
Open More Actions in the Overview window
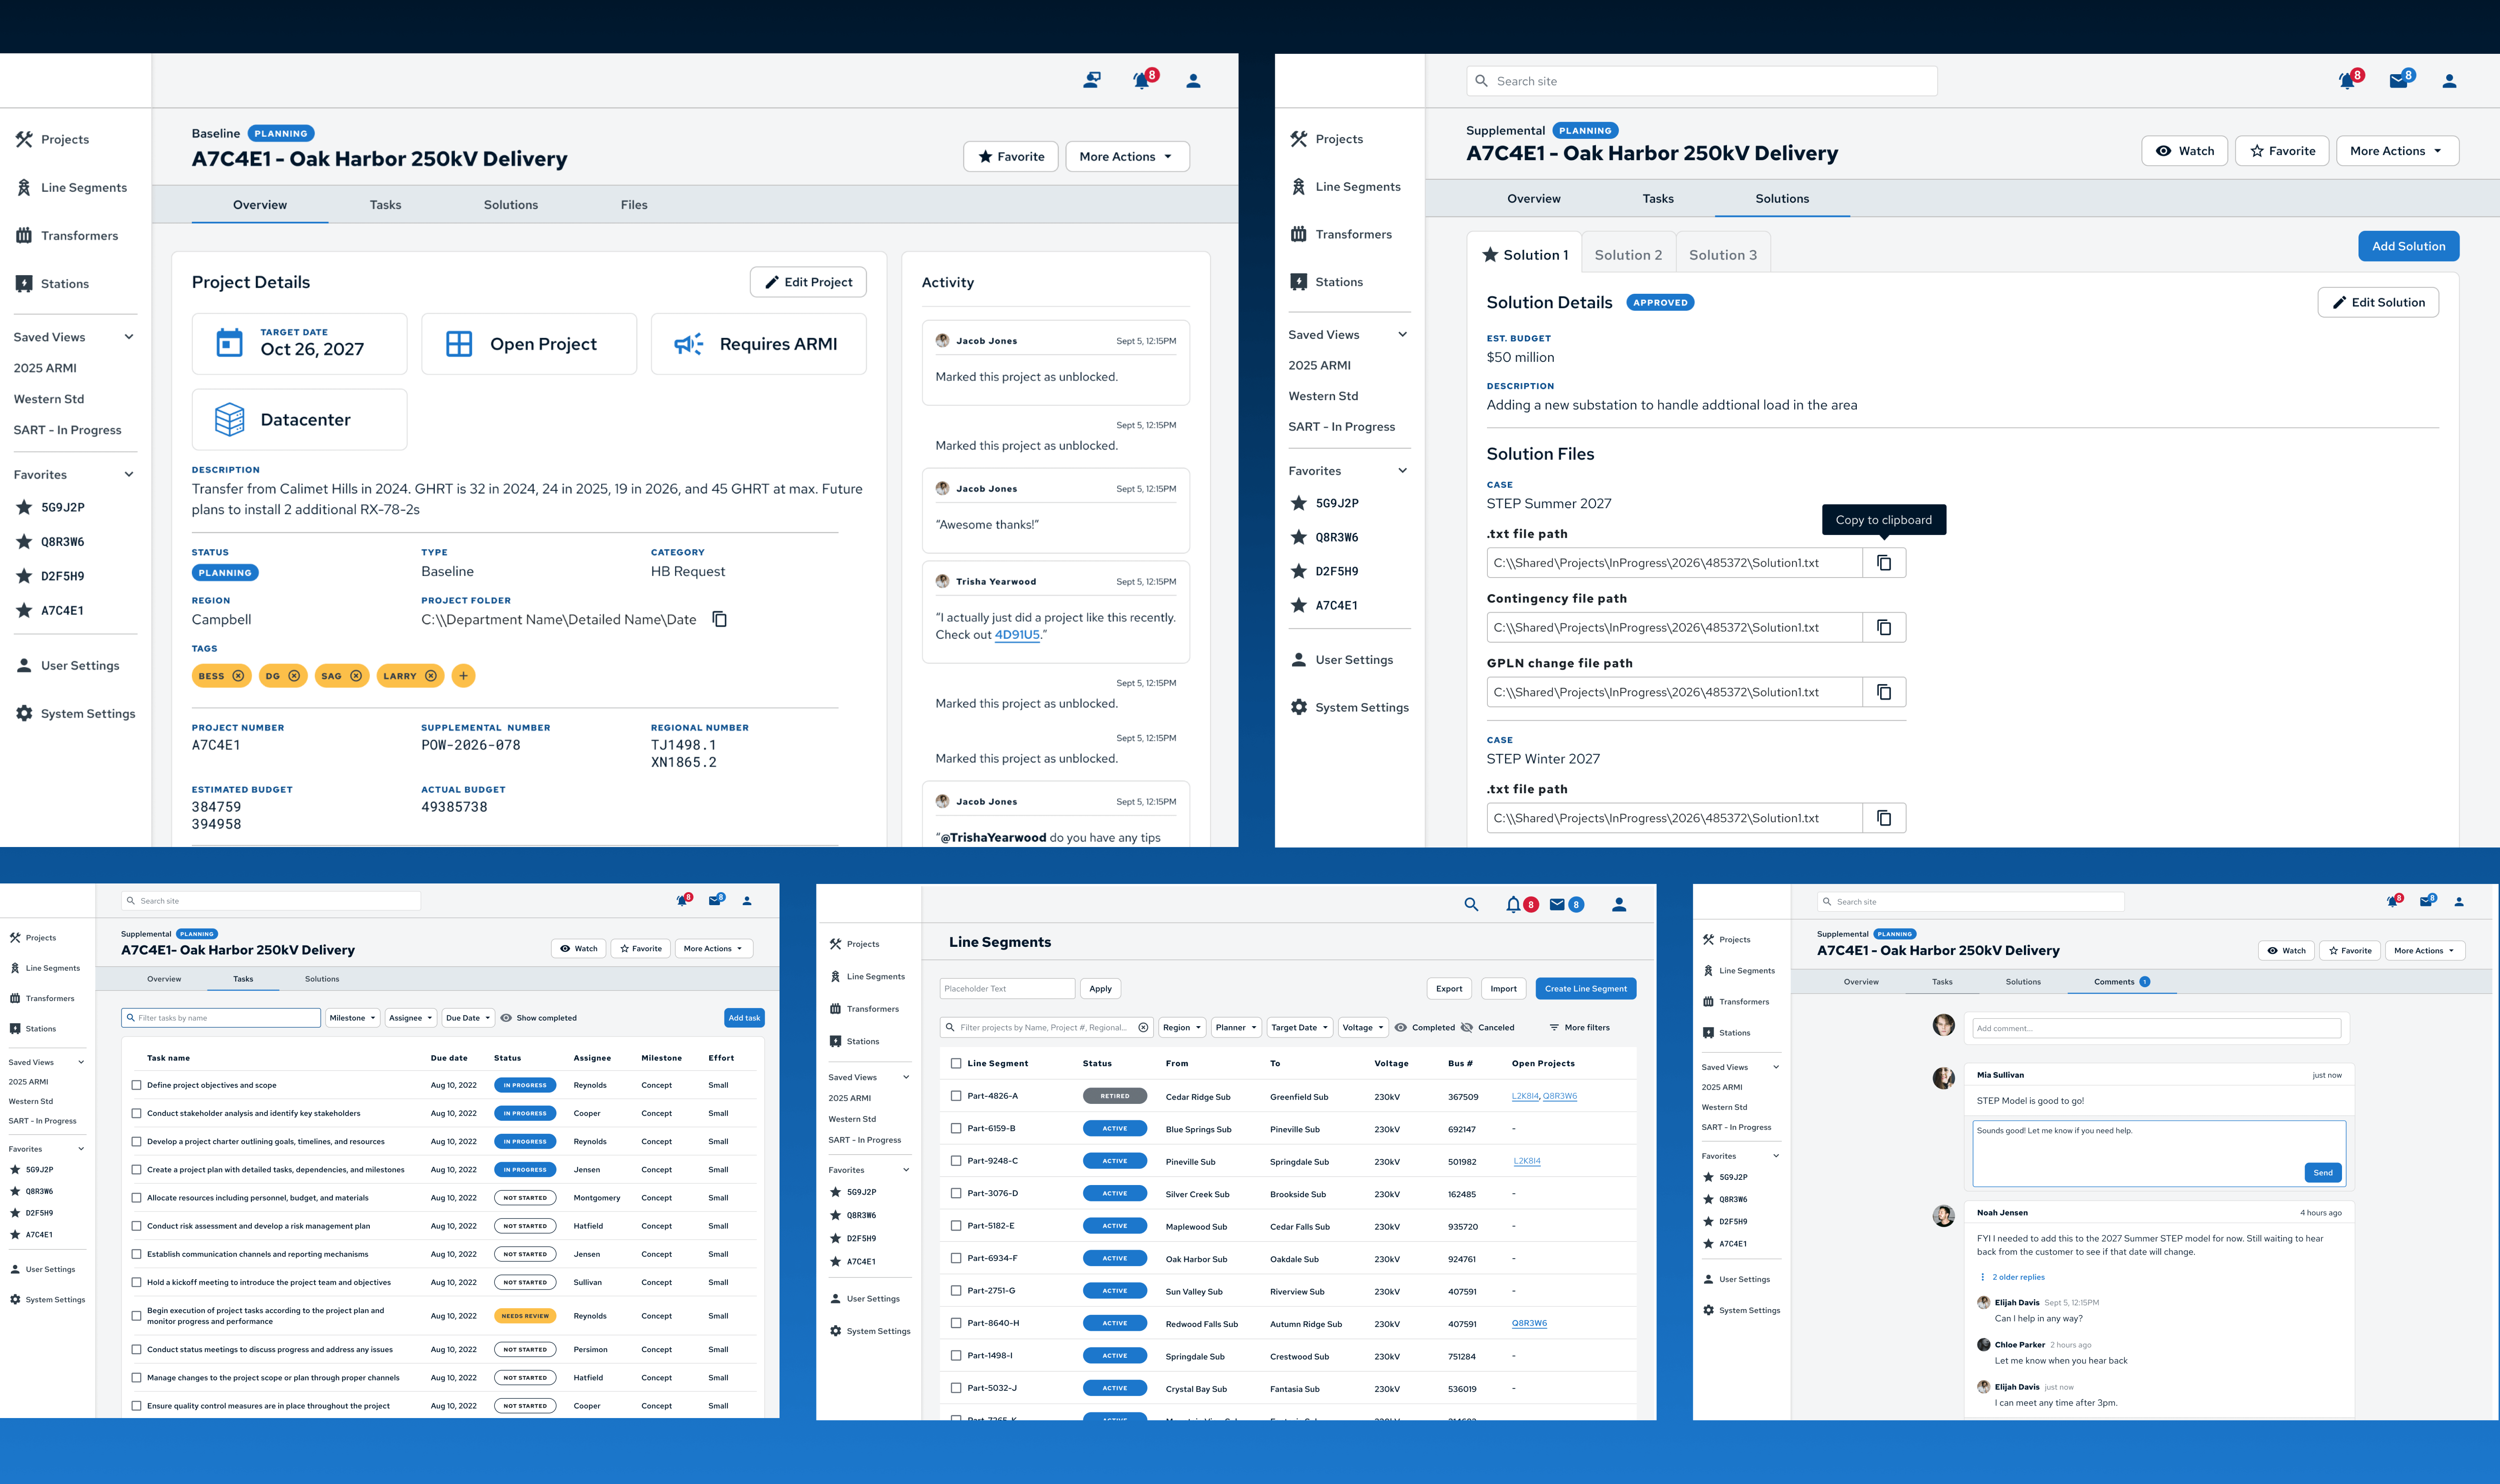[x=1127, y=156]
